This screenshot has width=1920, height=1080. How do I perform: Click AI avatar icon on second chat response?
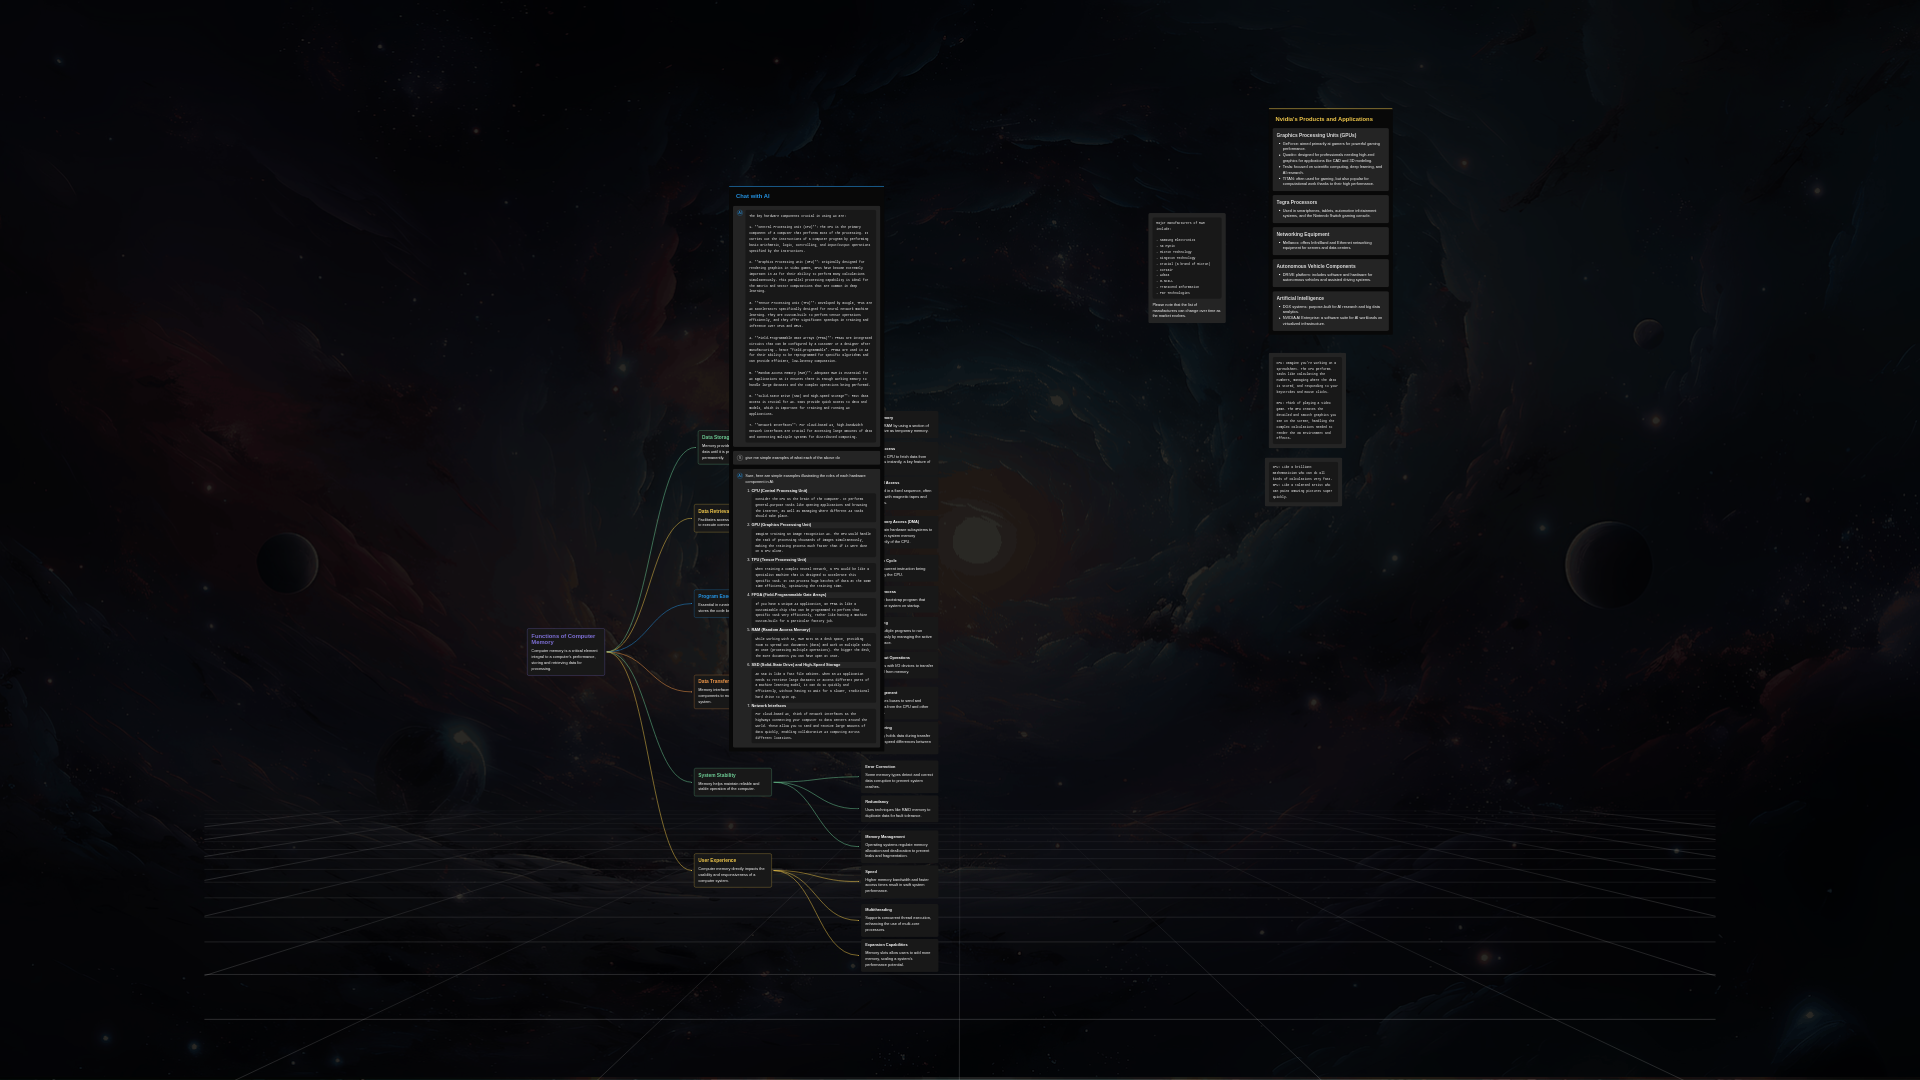[740, 476]
